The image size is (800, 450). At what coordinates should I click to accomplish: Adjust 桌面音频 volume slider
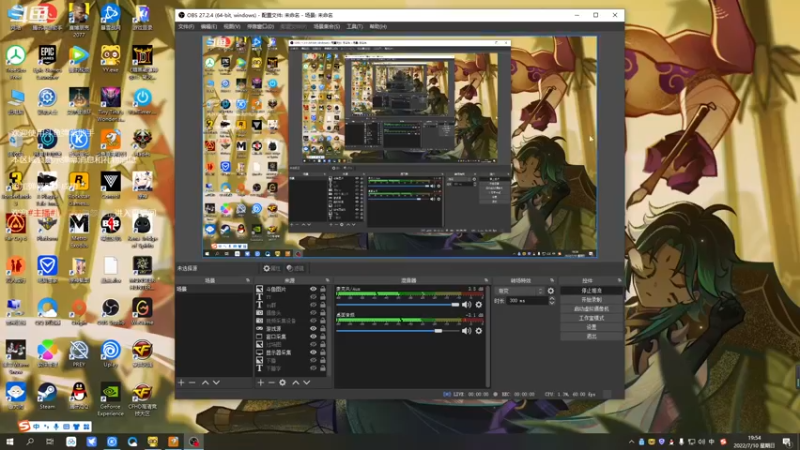coord(397,331)
